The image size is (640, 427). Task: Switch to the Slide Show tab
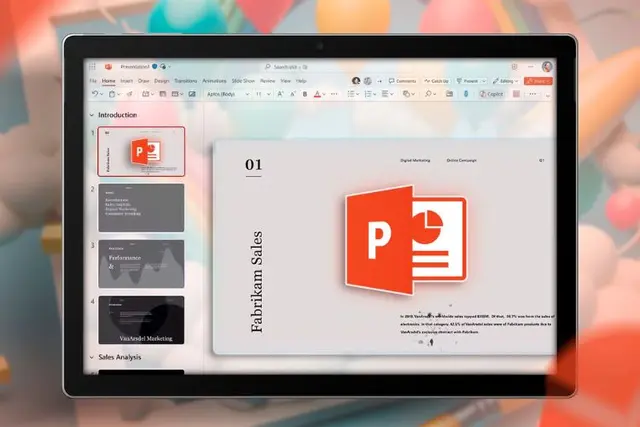243,81
